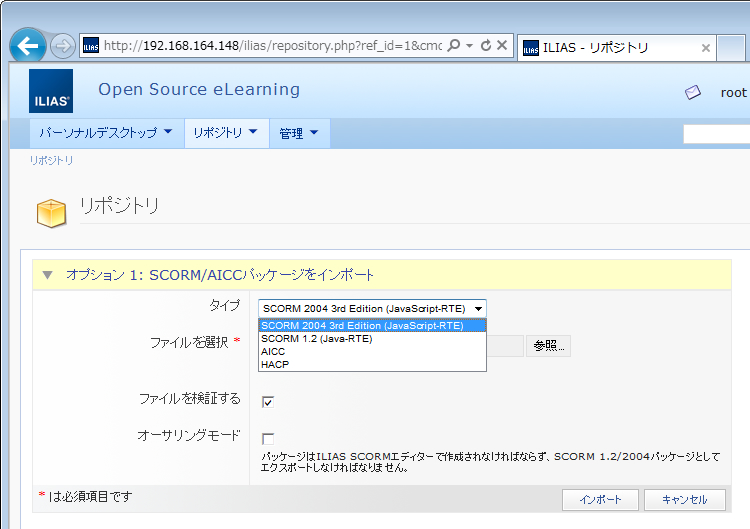Screen dimensions: 750x529
Task: Click the キャンセル button
Action: tap(684, 500)
